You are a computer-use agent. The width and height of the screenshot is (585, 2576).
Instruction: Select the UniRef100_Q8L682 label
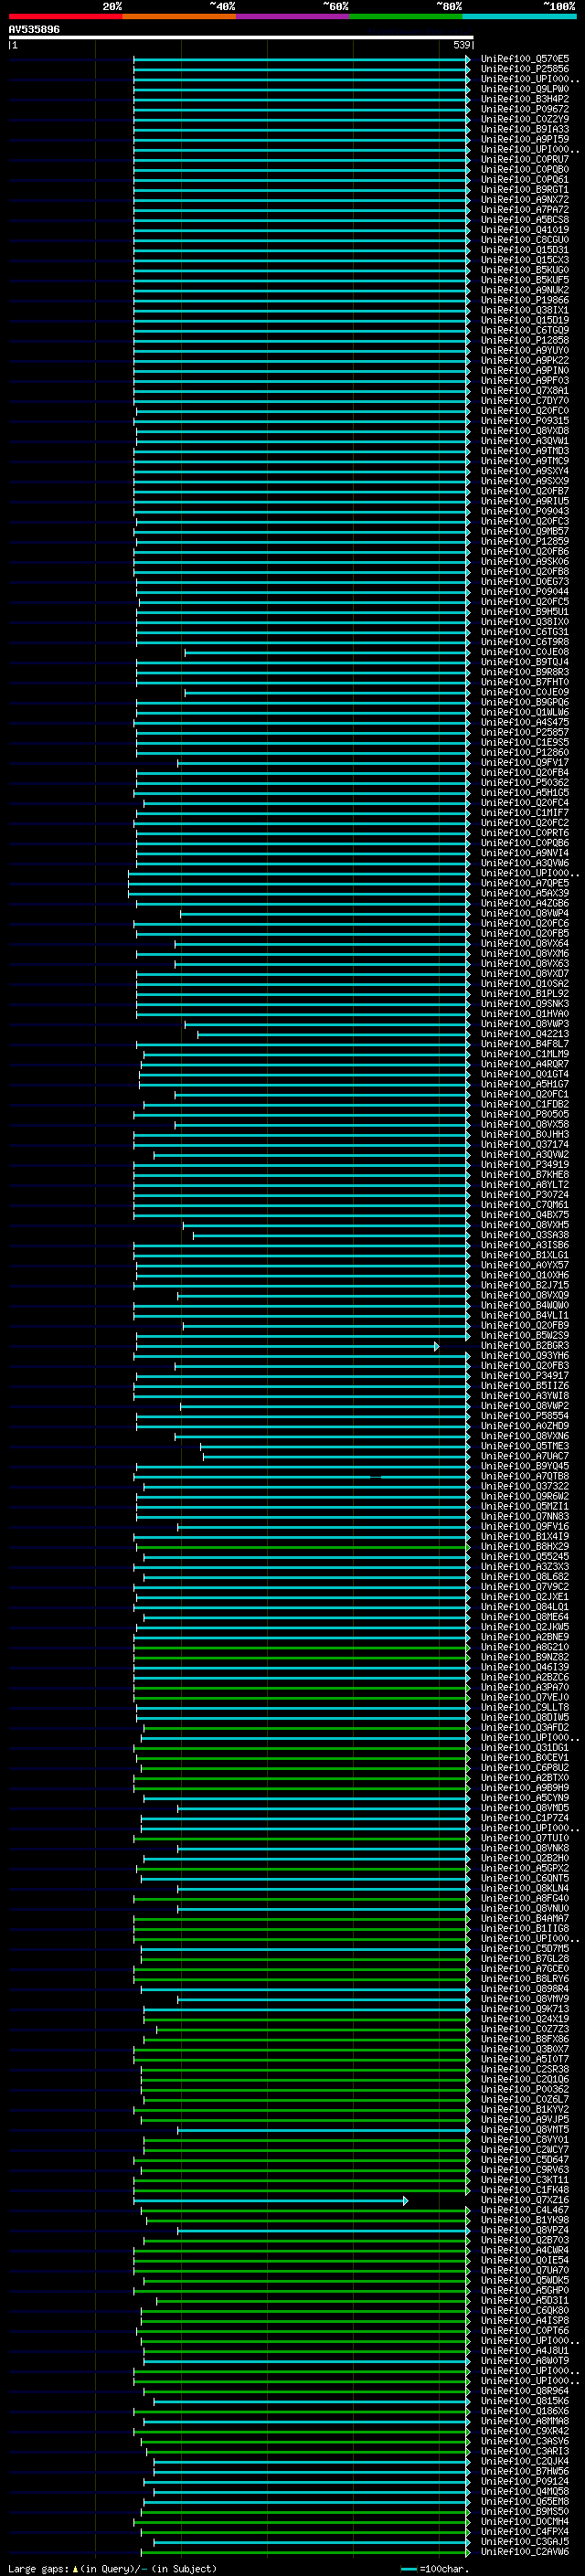click(525, 1577)
